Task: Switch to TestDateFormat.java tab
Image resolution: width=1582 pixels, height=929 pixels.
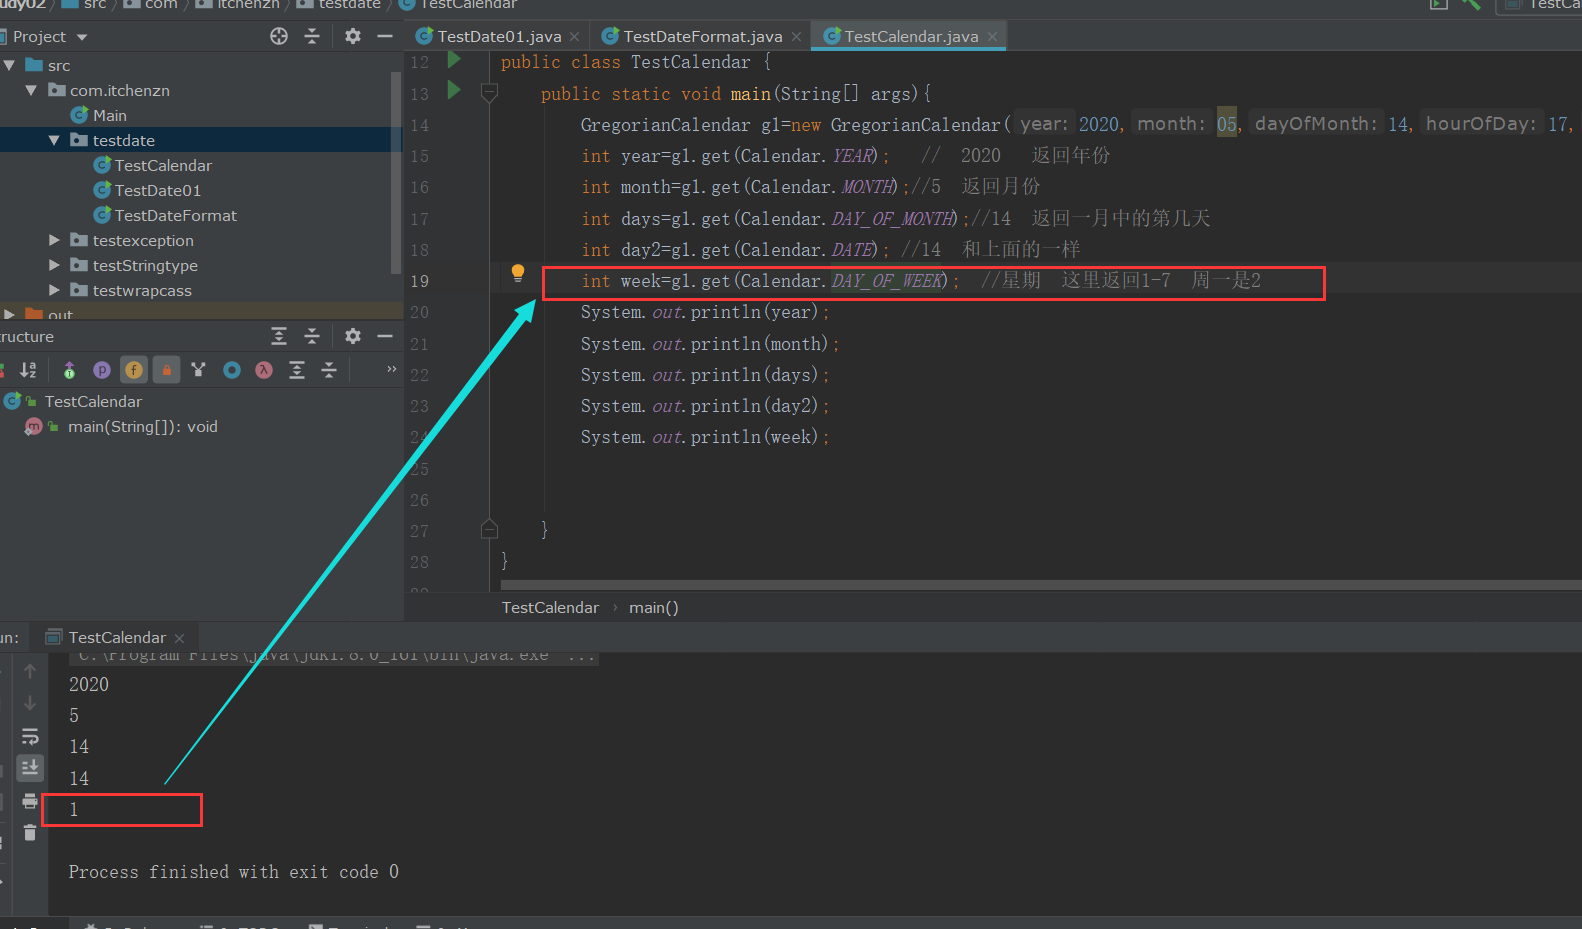Action: pyautogui.click(x=703, y=36)
